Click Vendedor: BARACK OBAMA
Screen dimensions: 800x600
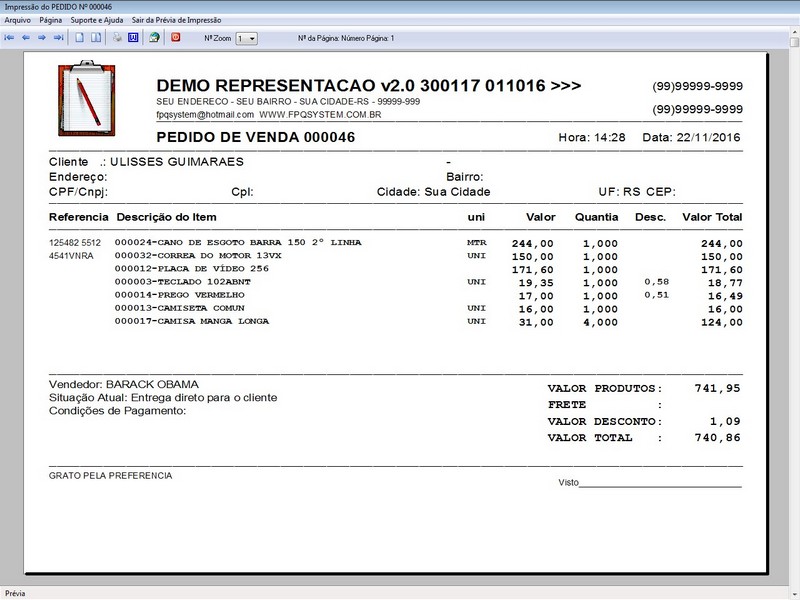tap(124, 385)
